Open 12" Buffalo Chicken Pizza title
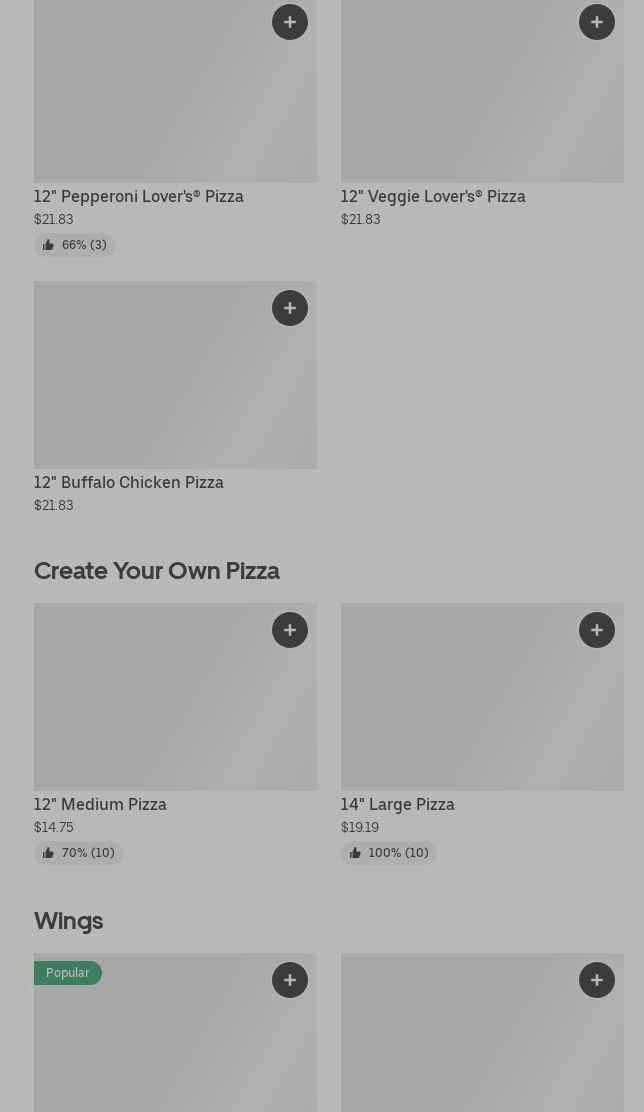 129,483
